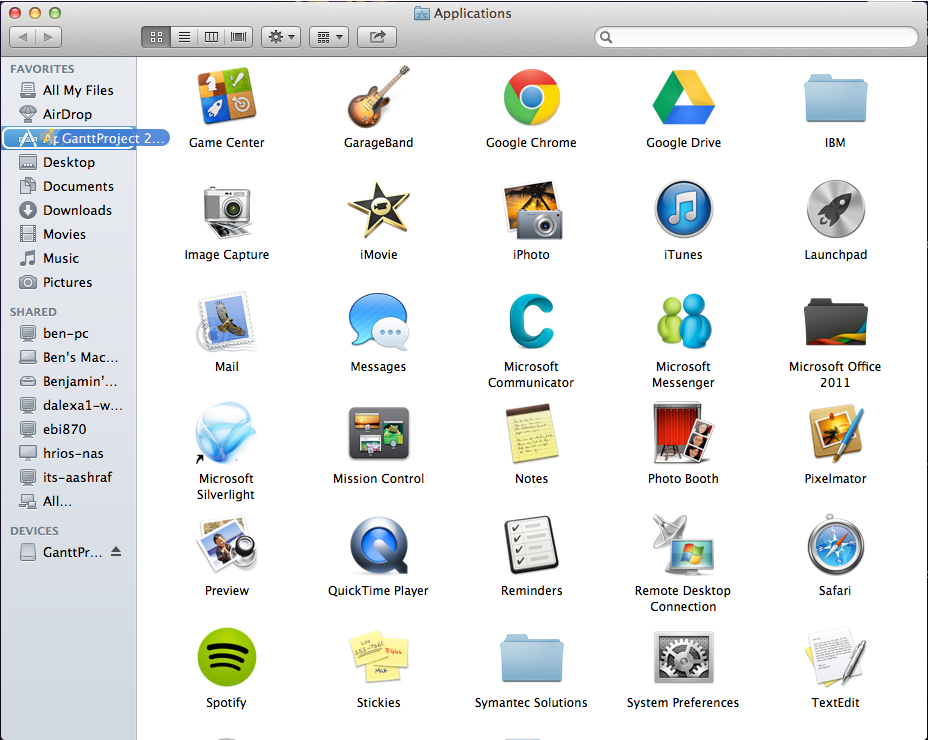Click into the Finder search field
This screenshot has width=928, height=740.
(760, 37)
